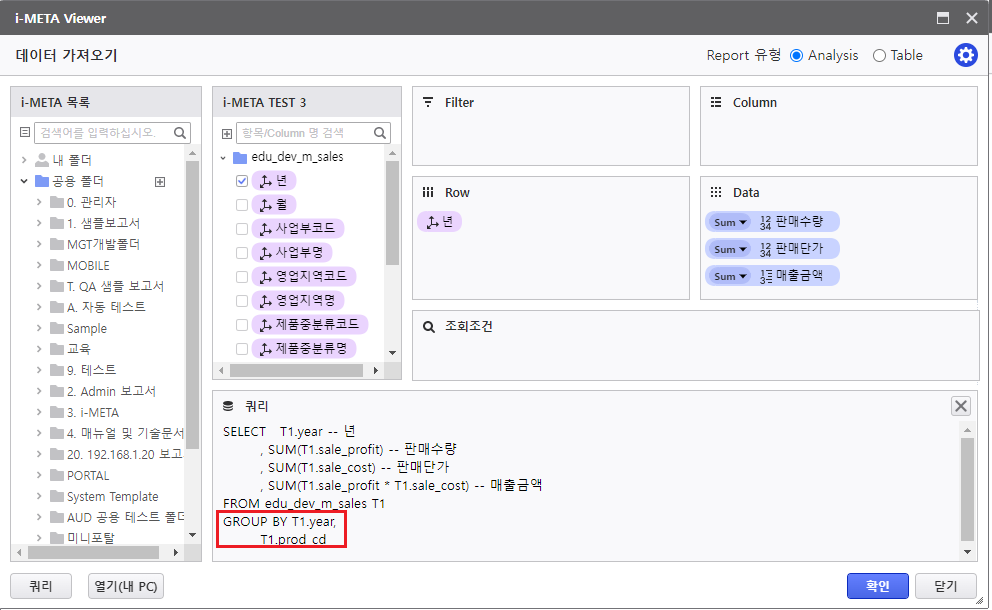Viewport: 992px width, 610px height.
Task: Select the Table report type radio
Action: click(879, 56)
